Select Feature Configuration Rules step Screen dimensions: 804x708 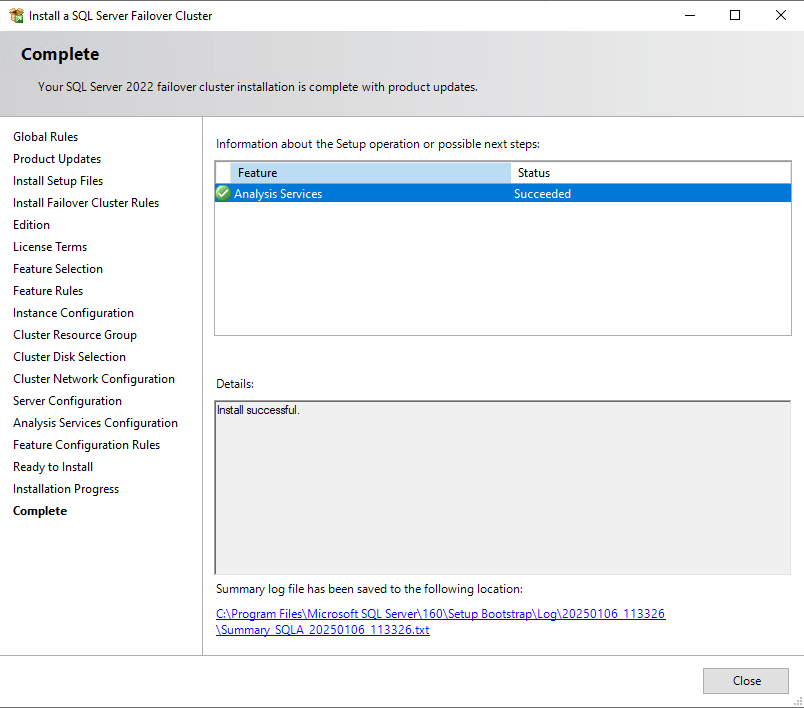(x=87, y=445)
